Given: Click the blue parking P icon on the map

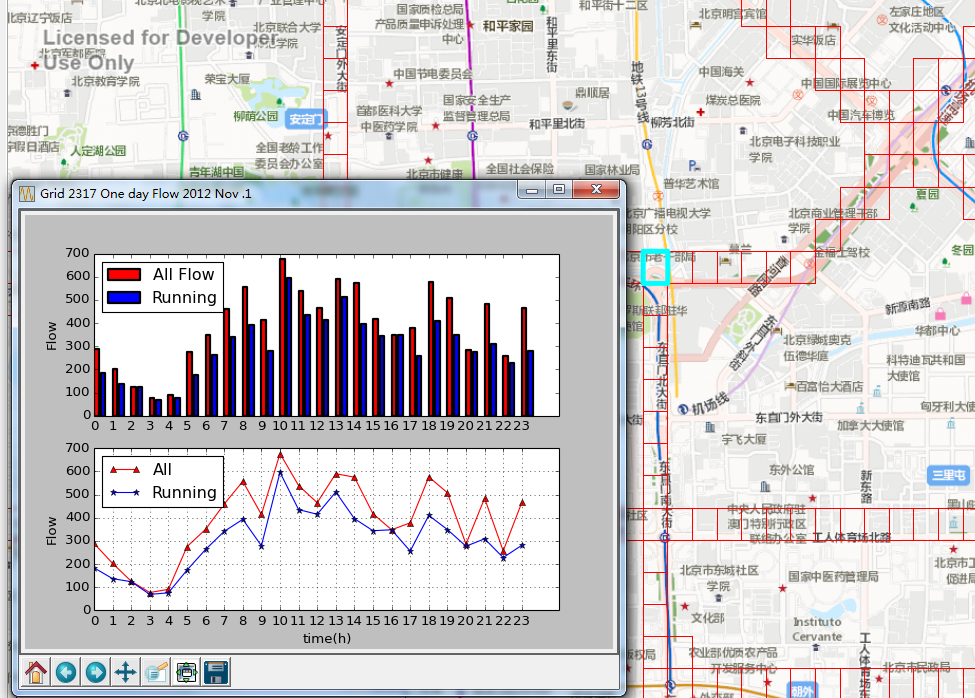Looking at the screenshot, I should pyautogui.click(x=694, y=166).
